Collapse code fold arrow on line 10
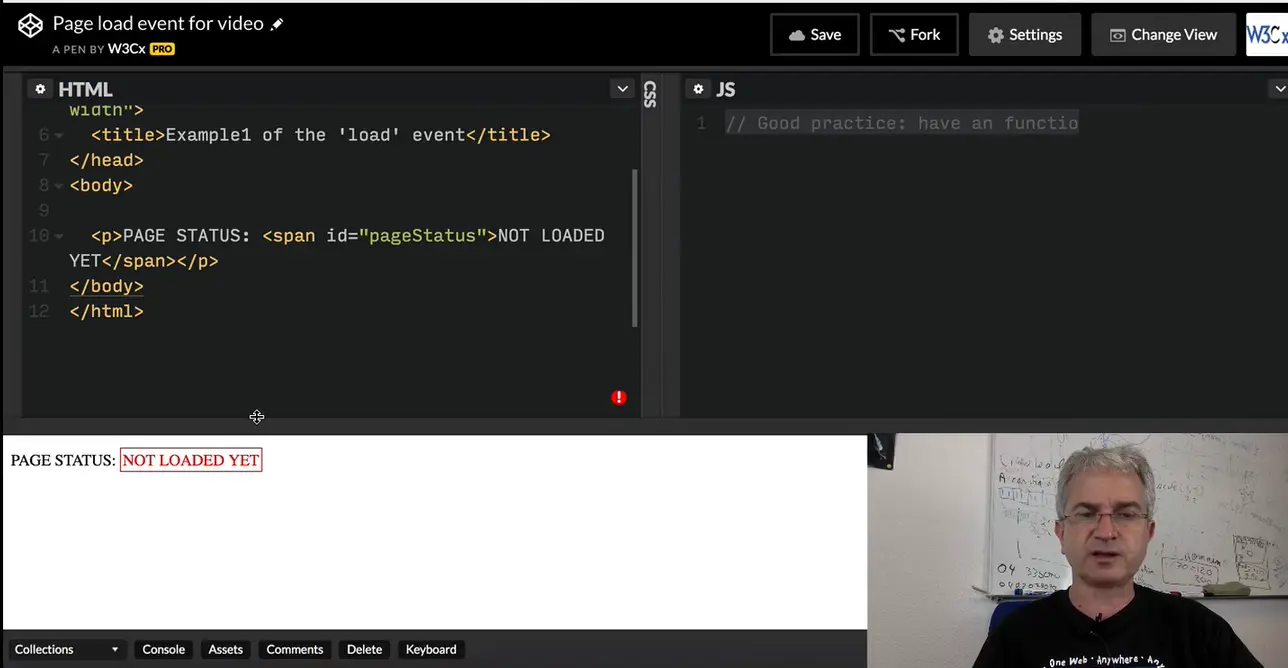Image resolution: width=1288 pixels, height=668 pixels. tap(59, 236)
